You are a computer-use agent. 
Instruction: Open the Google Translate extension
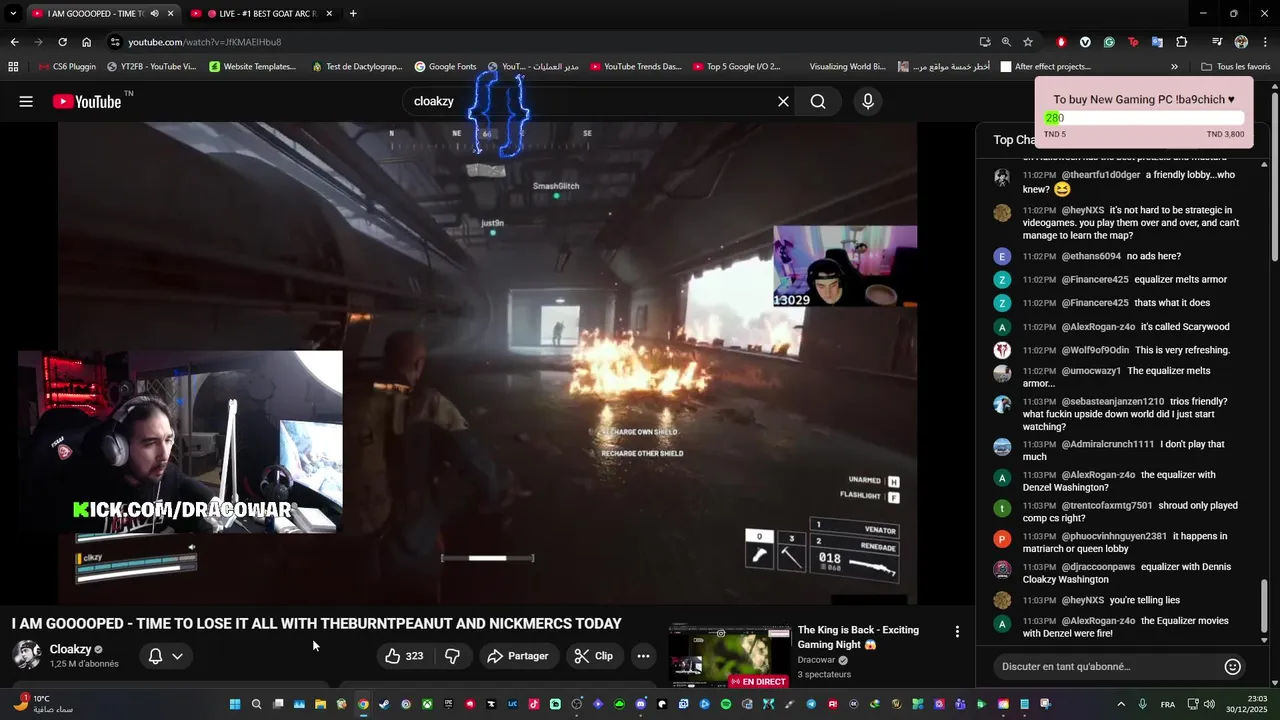pyautogui.click(x=1157, y=42)
